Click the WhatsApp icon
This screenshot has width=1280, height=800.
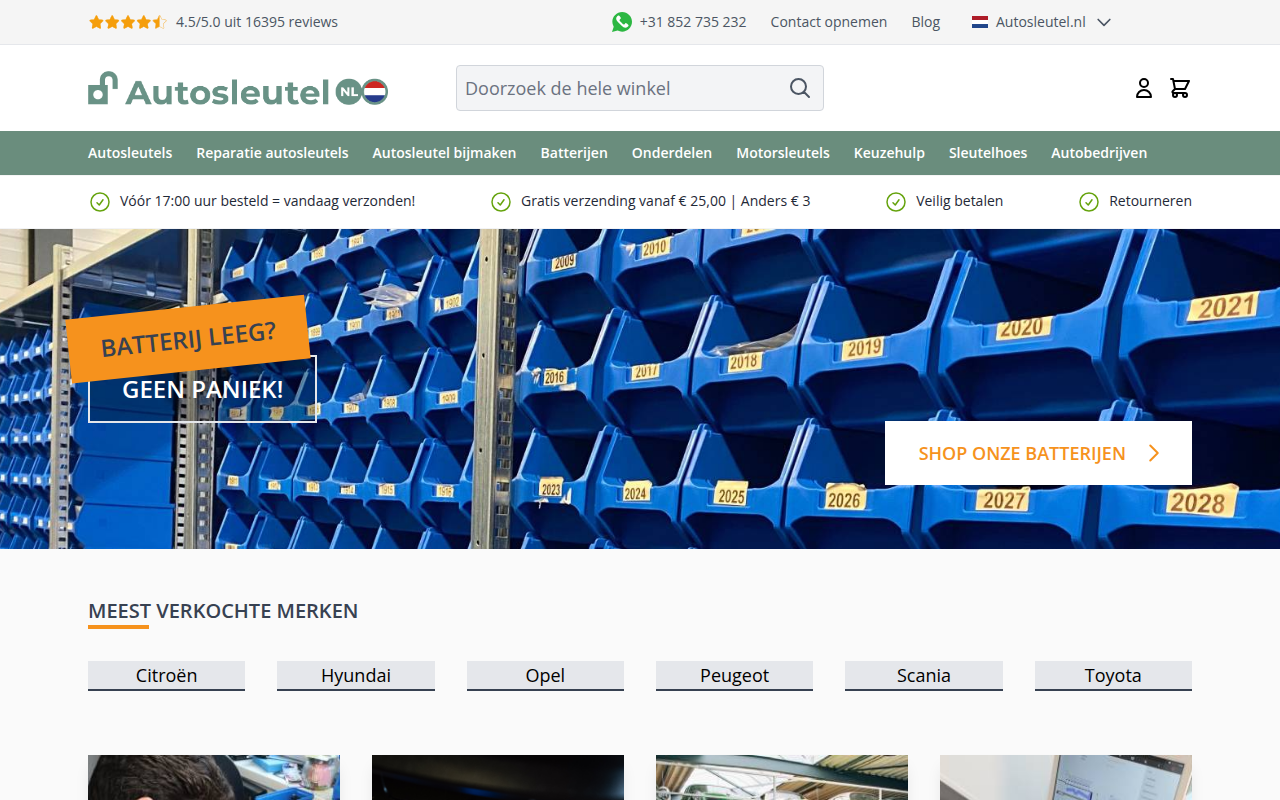coord(622,22)
